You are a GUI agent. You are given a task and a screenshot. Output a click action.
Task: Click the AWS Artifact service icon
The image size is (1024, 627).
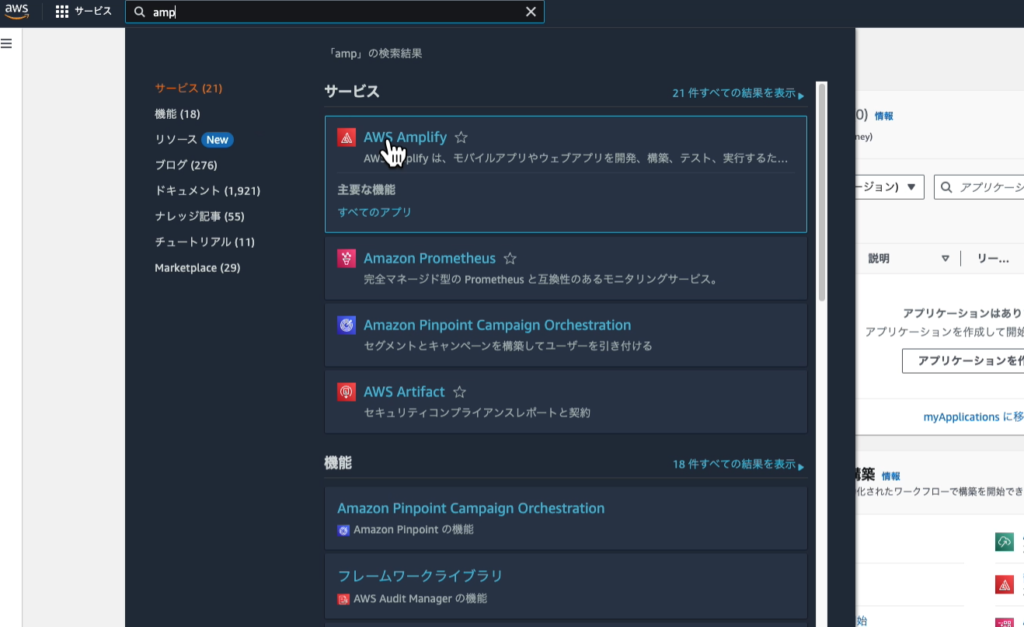pos(346,392)
